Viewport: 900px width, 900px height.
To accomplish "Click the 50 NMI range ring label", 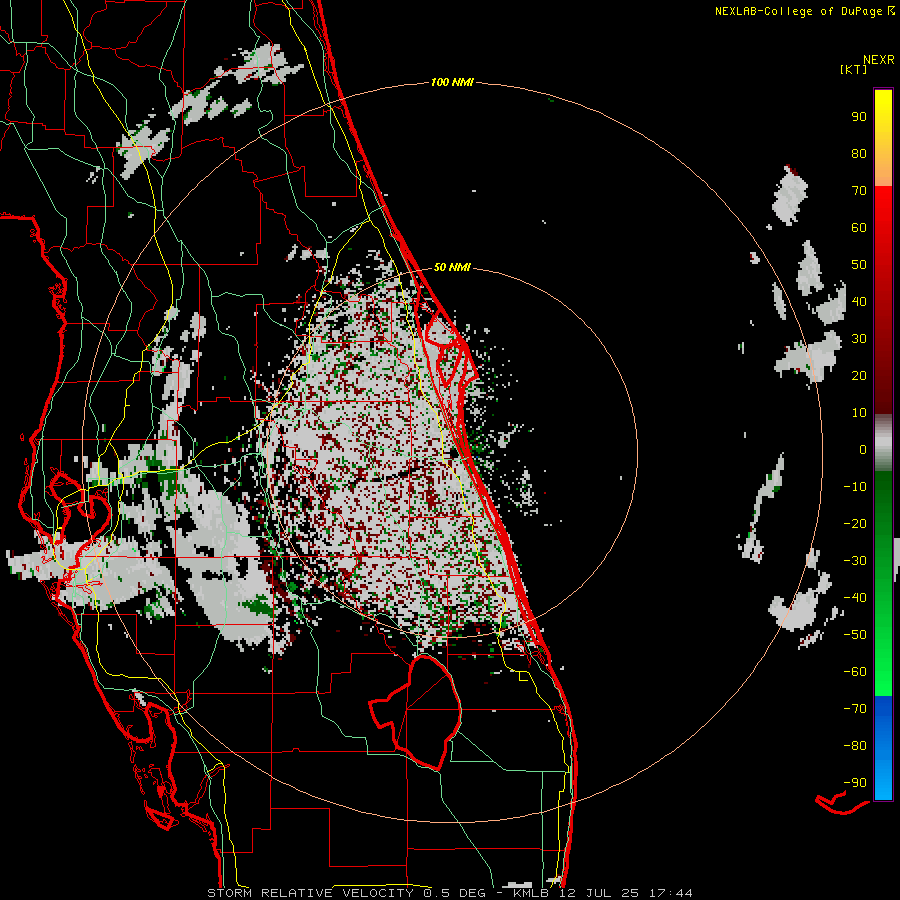I will tap(452, 267).
